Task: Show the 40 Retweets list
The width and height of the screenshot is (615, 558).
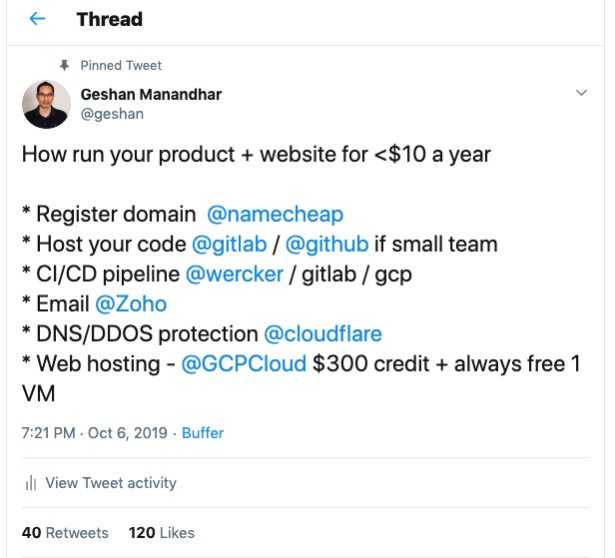Action: (65, 532)
